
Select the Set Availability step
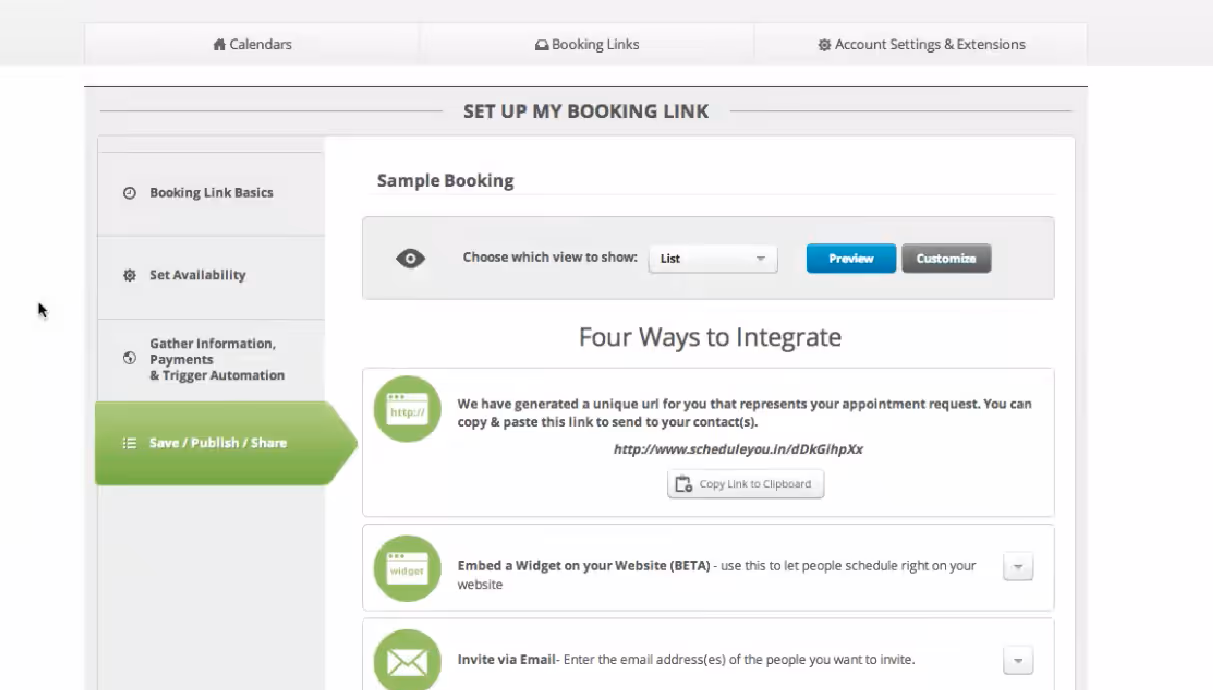point(197,274)
